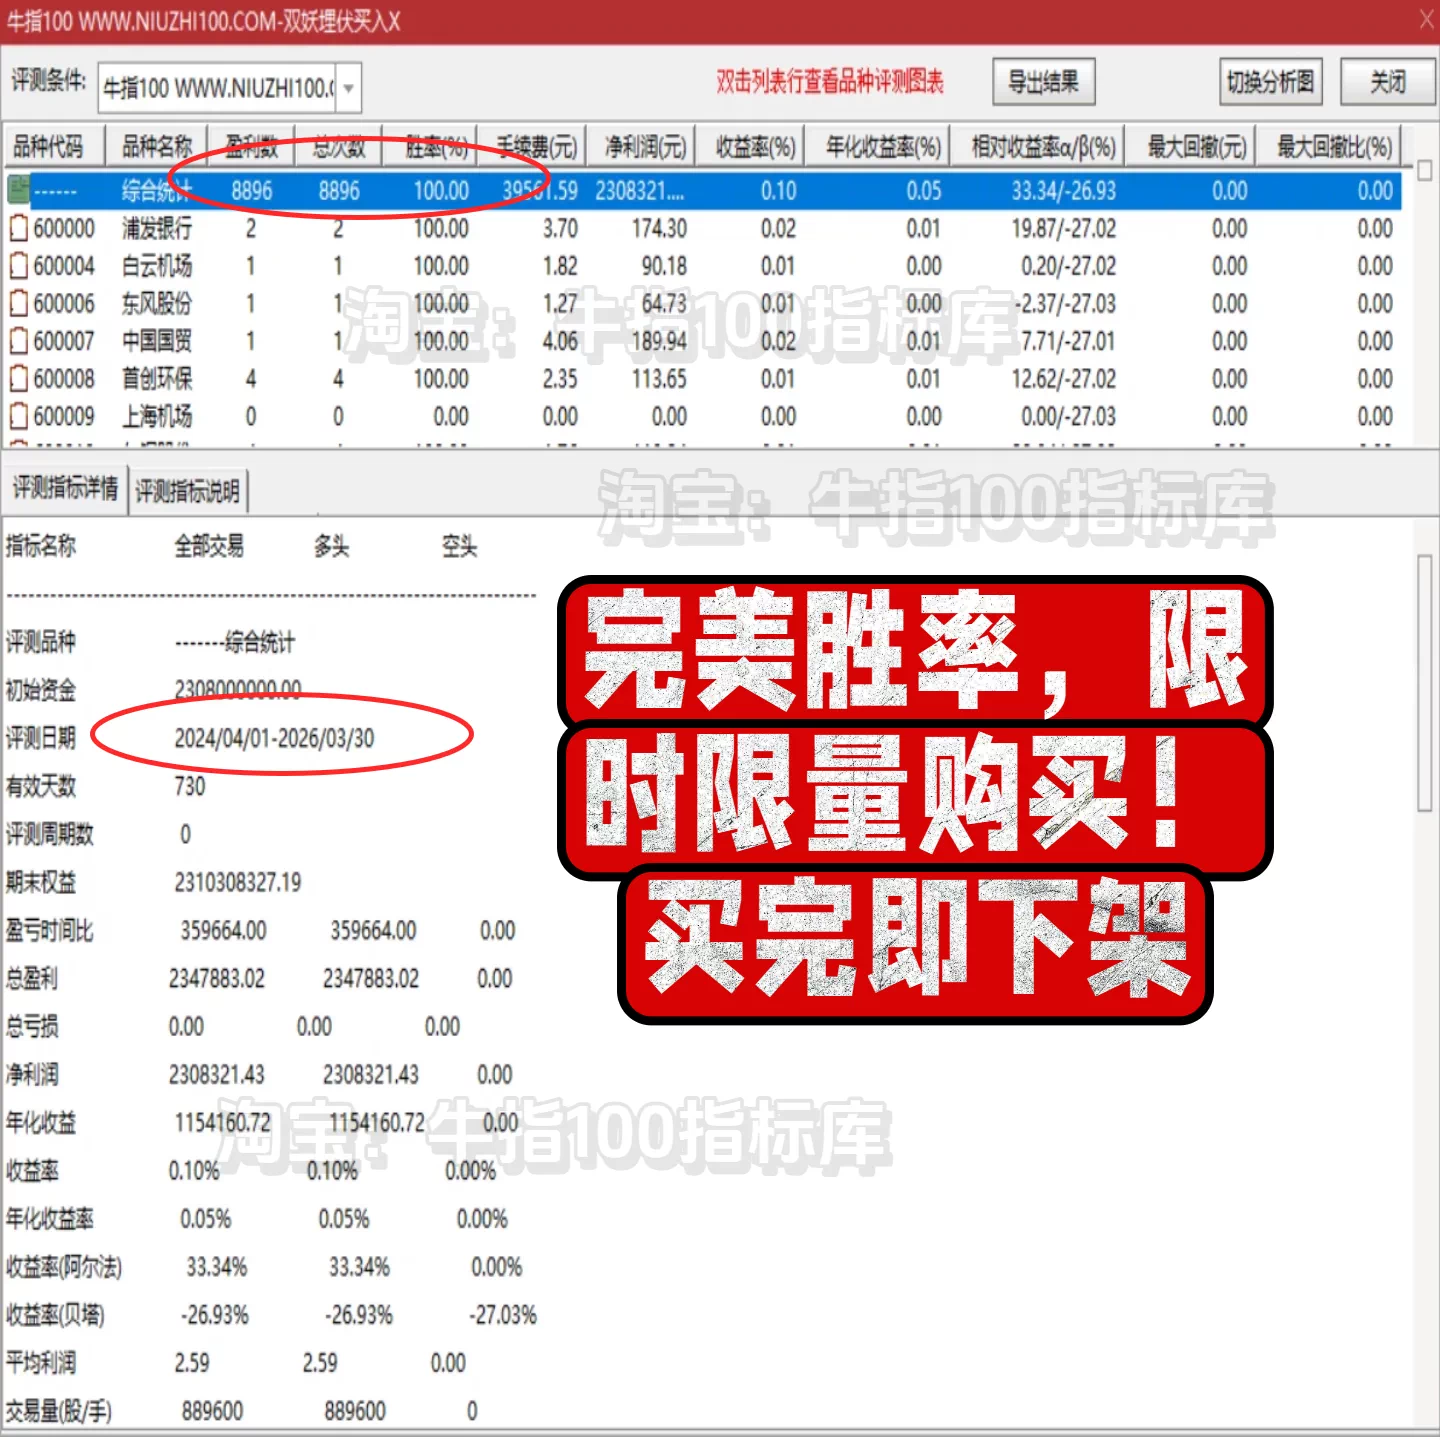Screen dimensions: 1440x1440
Task: Open the 评测条件 strategy dropdown
Action: 348,88
